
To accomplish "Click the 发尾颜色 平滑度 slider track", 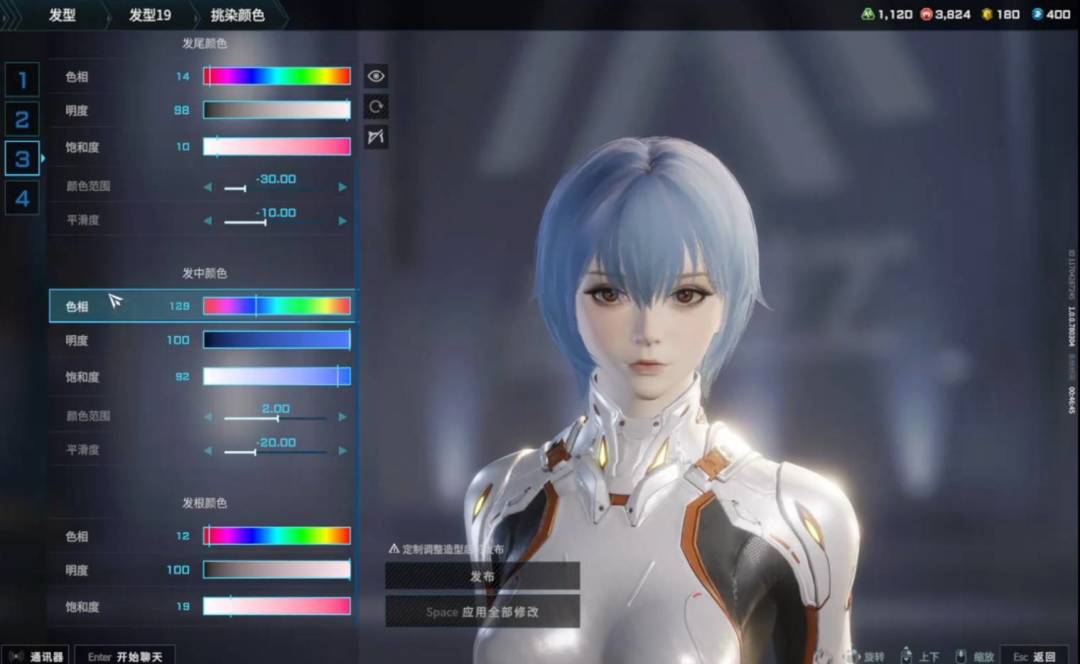I will click(276, 222).
